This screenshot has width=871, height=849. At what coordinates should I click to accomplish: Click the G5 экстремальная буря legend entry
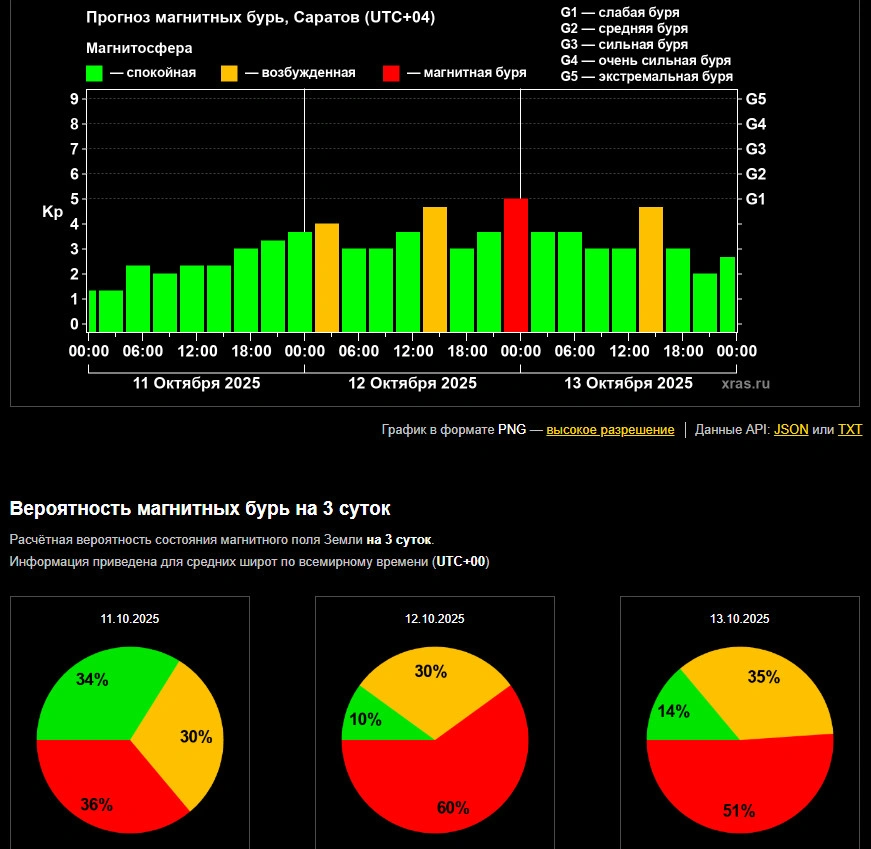(647, 76)
